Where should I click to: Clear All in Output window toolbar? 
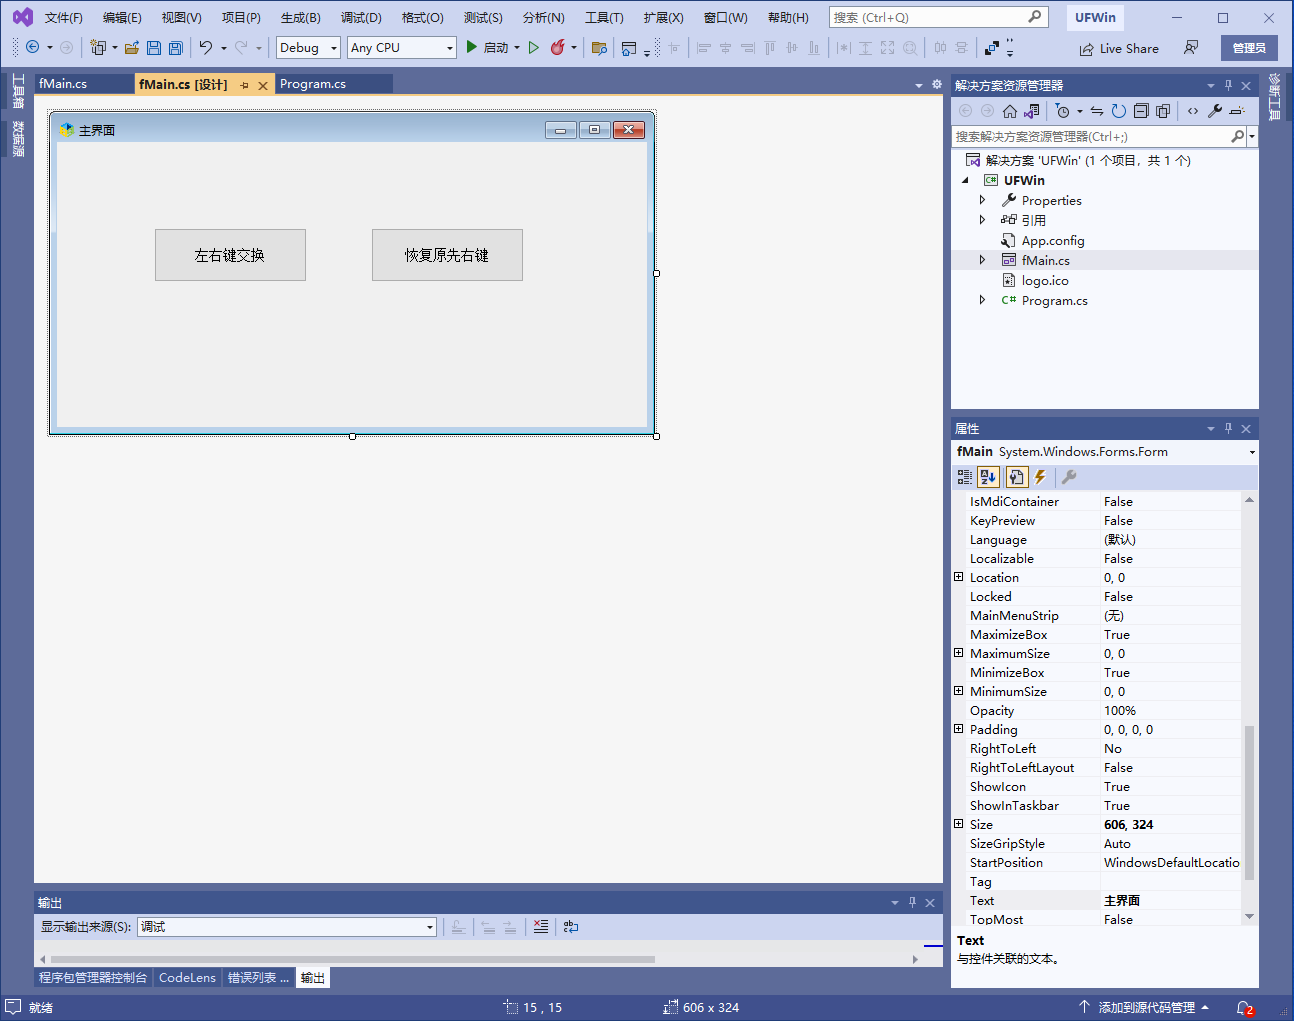tap(541, 927)
